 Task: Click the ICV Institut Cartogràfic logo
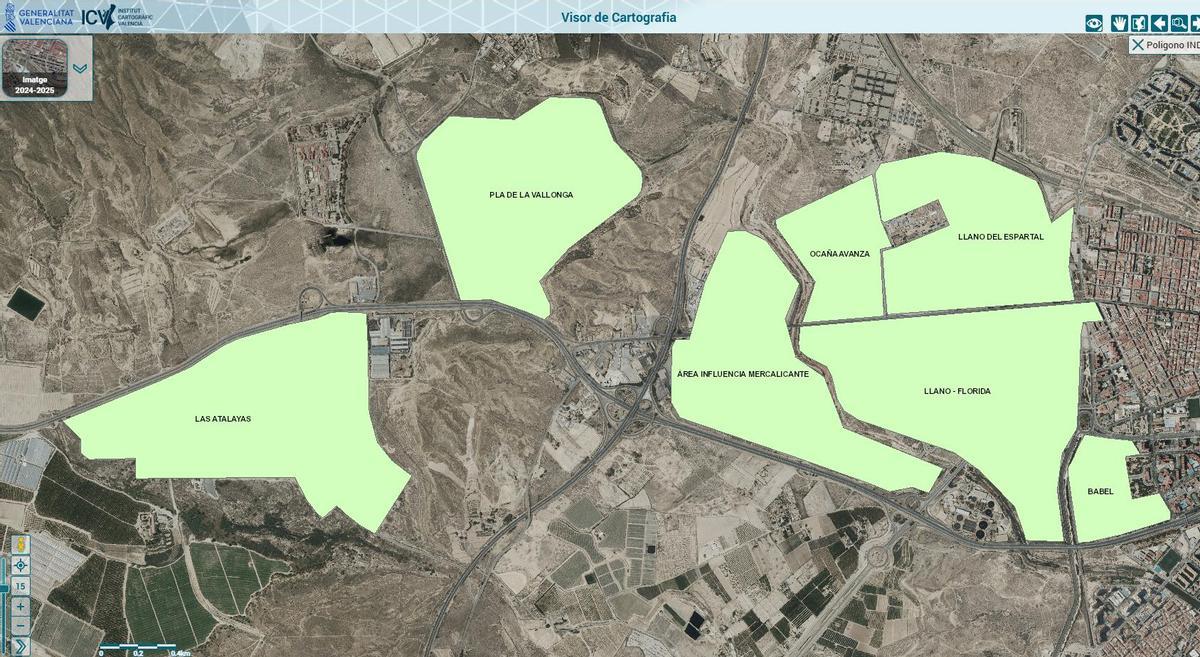coord(117,16)
